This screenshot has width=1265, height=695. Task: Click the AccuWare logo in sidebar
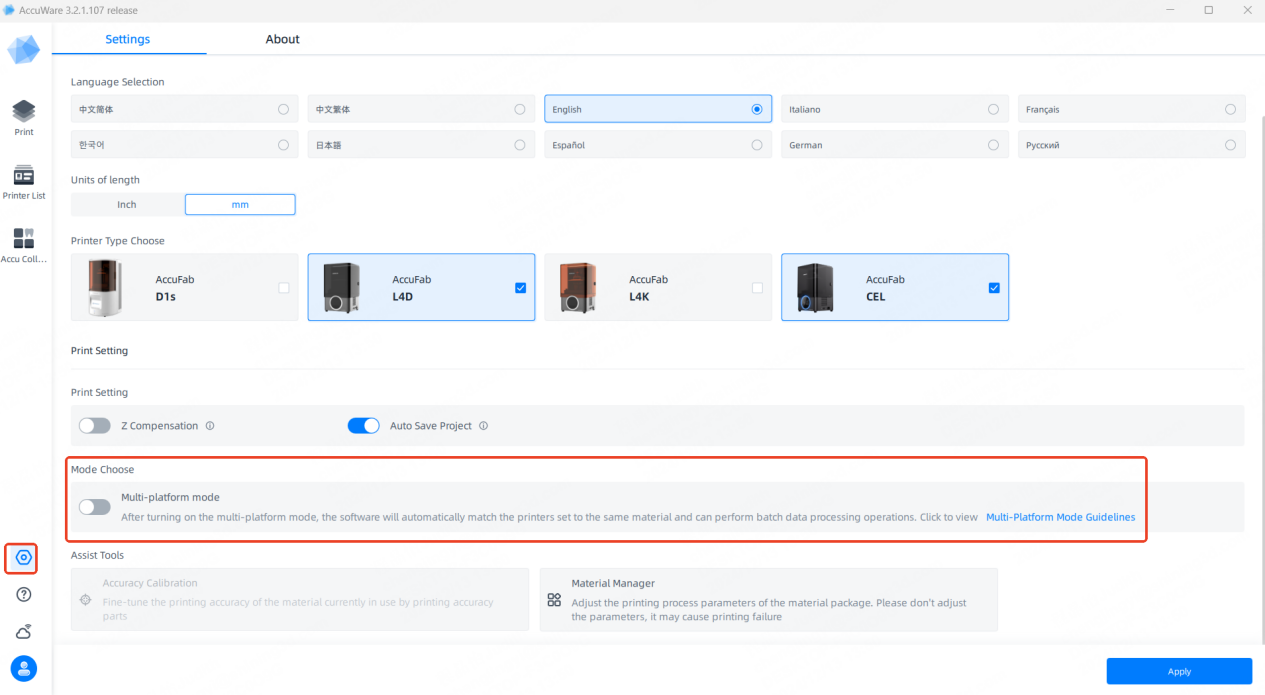pos(23,49)
